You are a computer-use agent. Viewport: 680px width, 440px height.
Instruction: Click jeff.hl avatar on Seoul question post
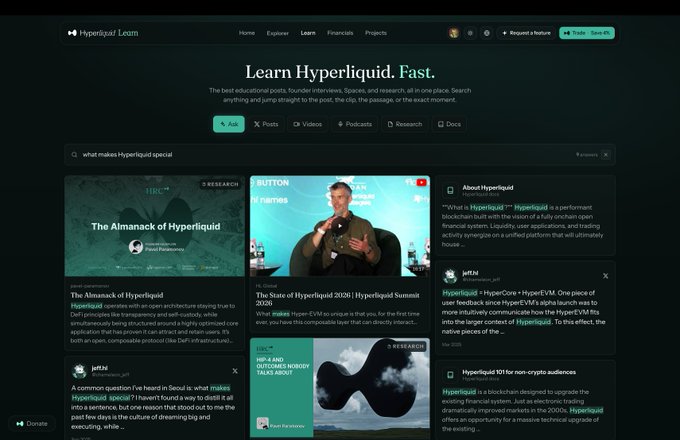[79, 371]
